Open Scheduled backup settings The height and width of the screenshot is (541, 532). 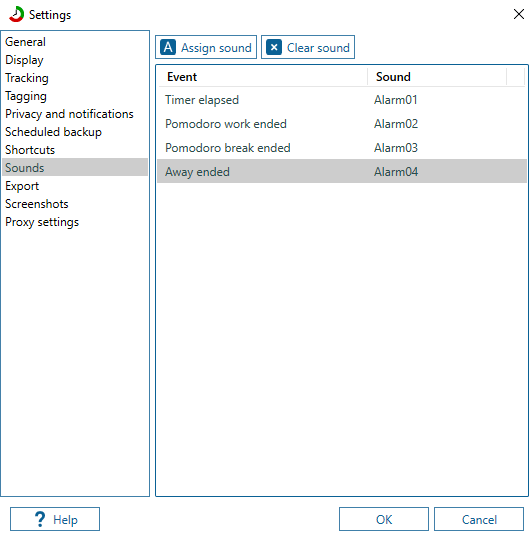(53, 132)
